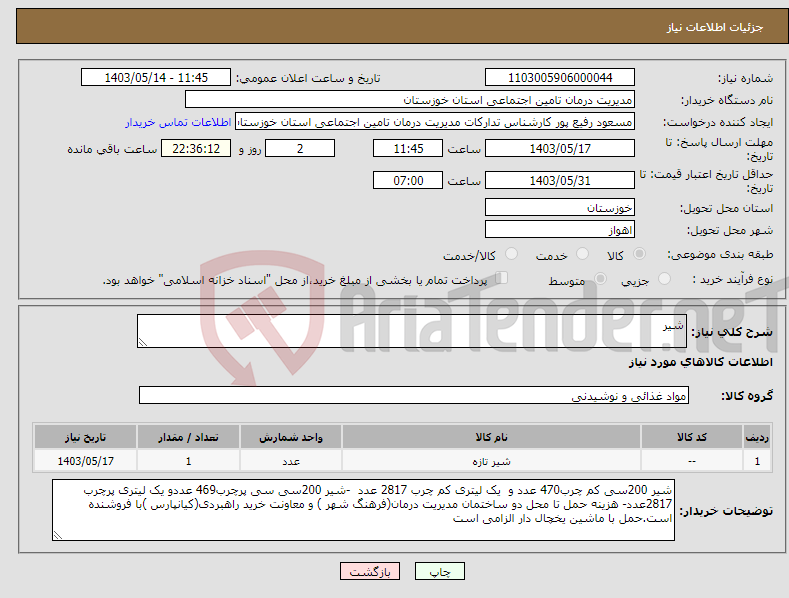Click the طبقه بندی موضوعی label
Viewport: 789px width, 598px height.
720,255
